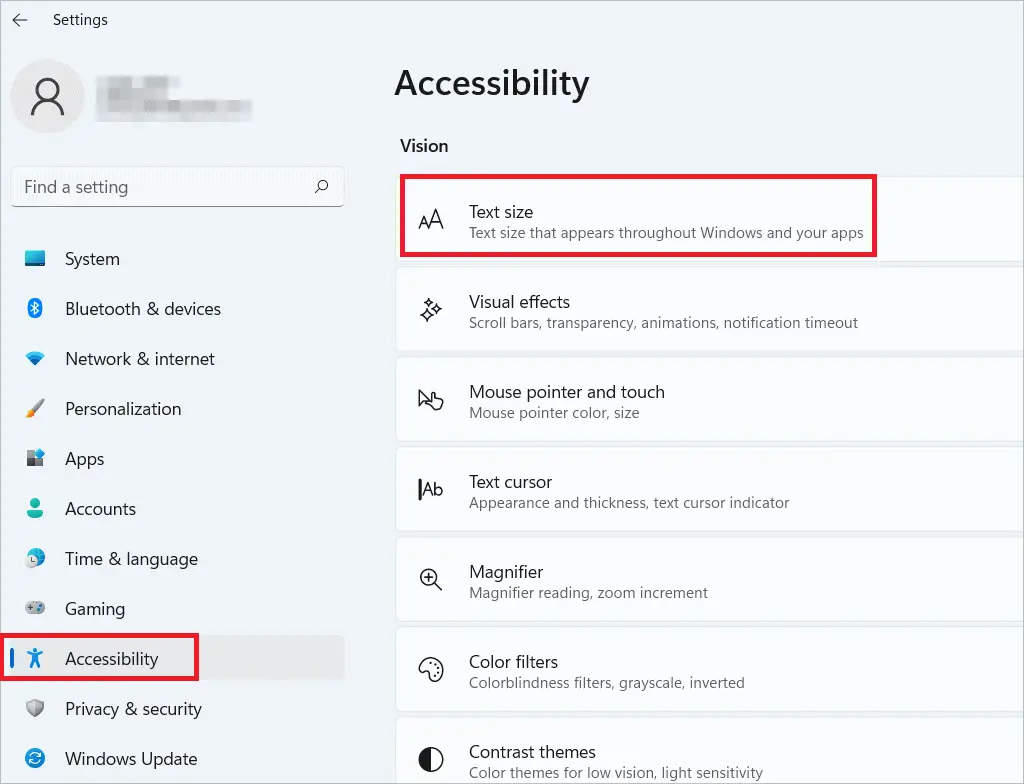This screenshot has width=1024, height=784.
Task: Click the Magnifier zoom icon
Action: [431, 580]
